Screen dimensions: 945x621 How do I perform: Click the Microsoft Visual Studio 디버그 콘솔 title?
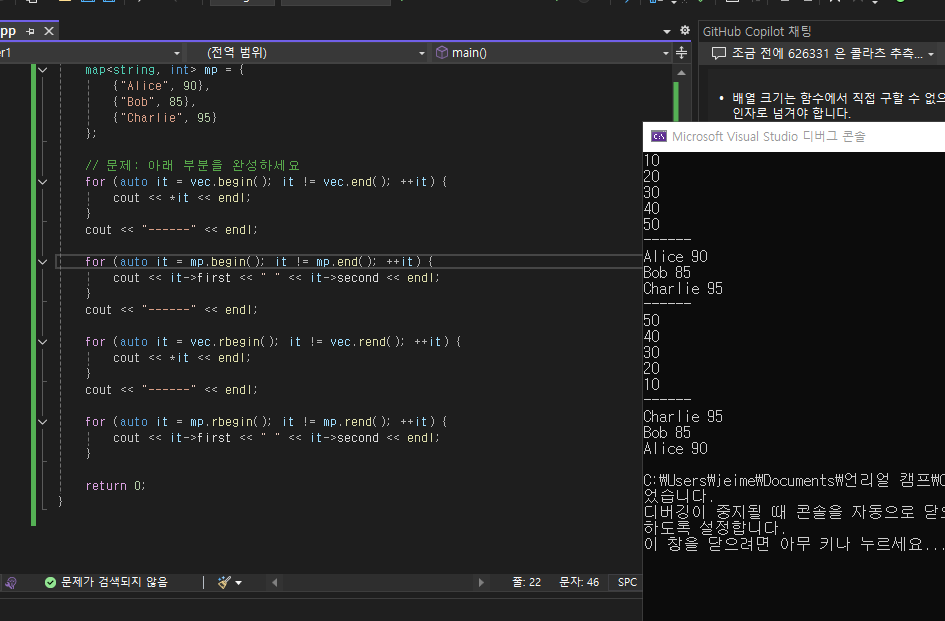pyautogui.click(x=768, y=136)
